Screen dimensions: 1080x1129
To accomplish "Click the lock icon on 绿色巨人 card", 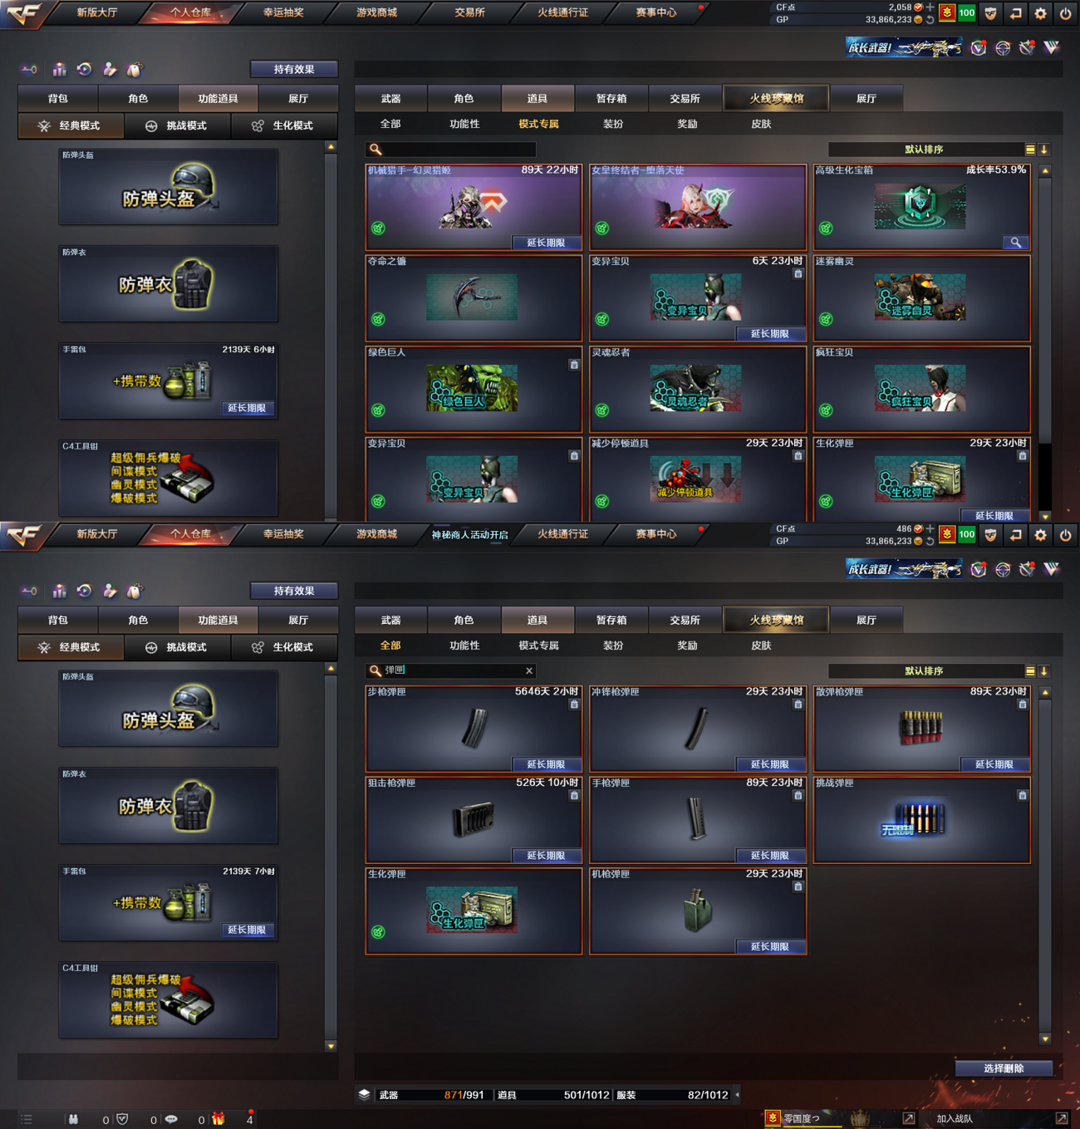I will point(574,365).
